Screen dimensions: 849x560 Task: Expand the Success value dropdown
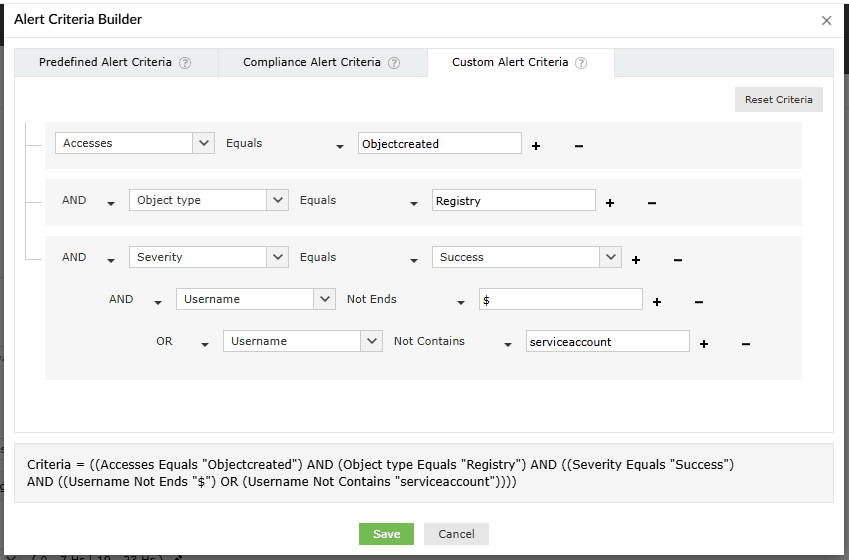tap(610, 257)
